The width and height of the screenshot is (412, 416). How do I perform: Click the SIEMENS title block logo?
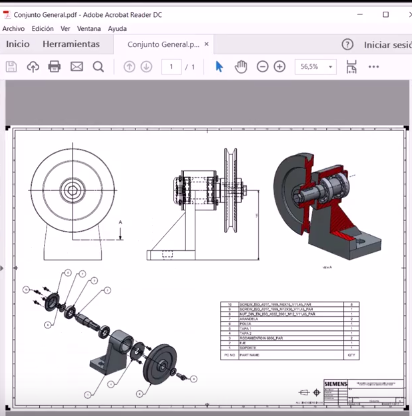tap(335, 384)
